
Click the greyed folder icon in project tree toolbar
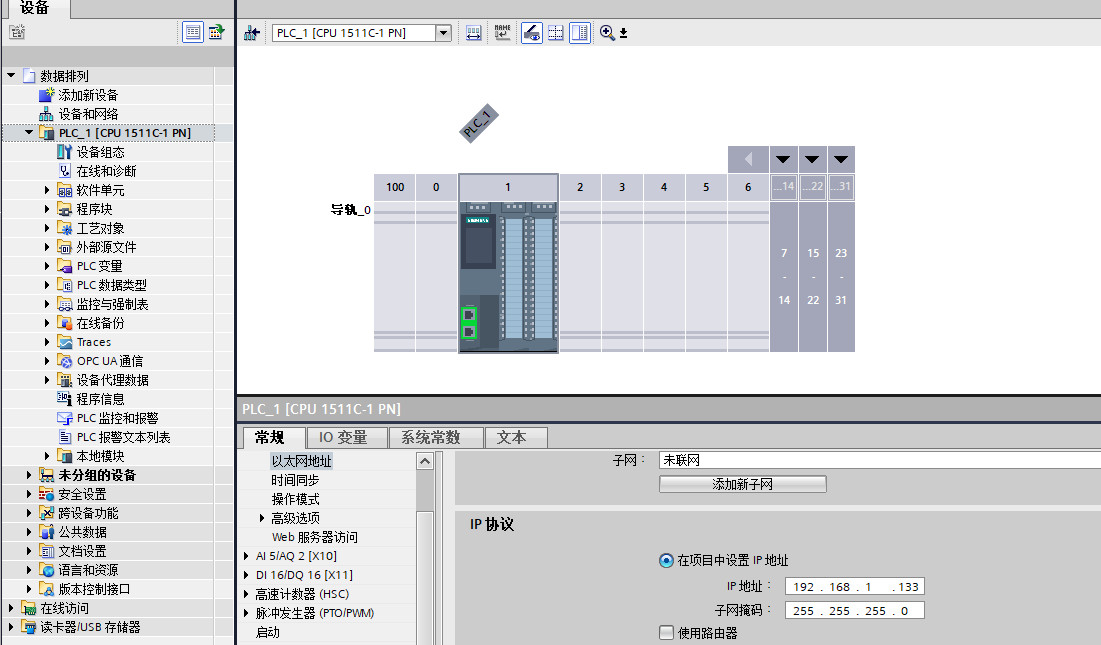[17, 32]
